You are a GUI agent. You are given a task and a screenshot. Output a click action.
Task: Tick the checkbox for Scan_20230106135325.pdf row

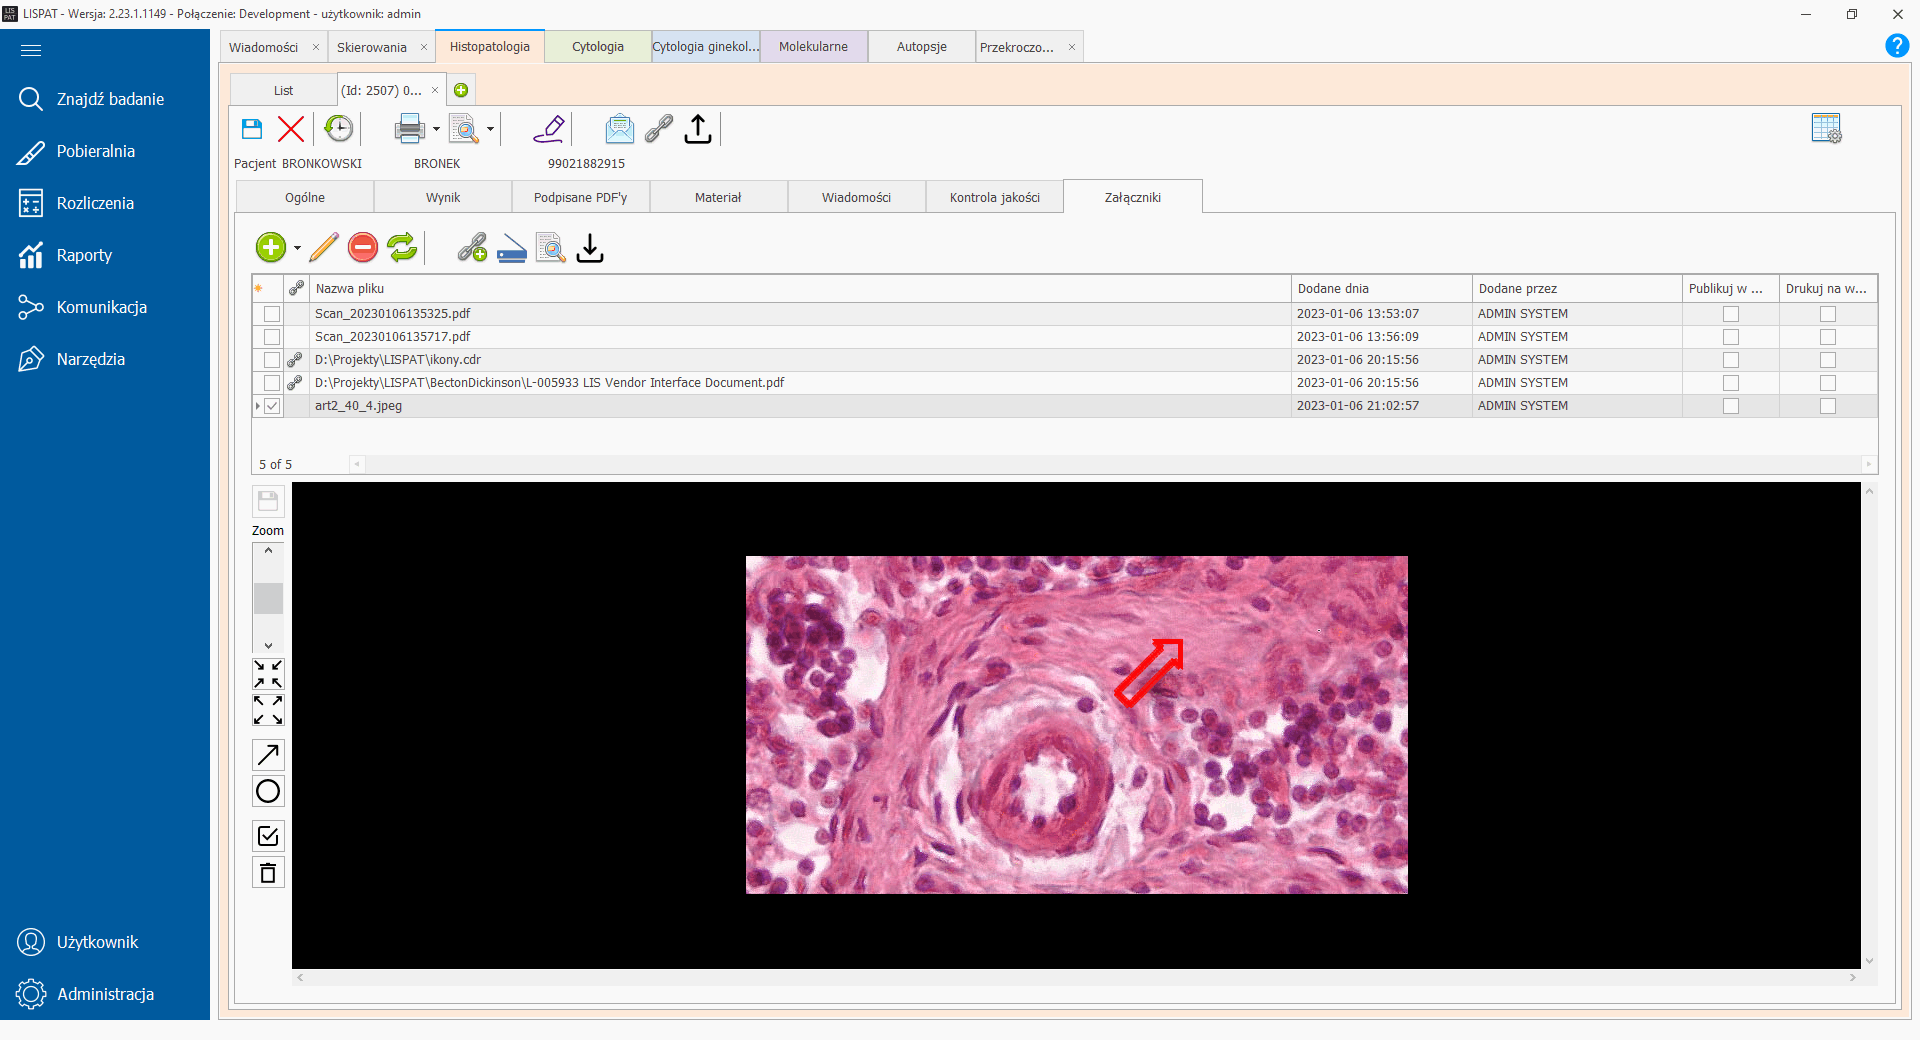272,314
